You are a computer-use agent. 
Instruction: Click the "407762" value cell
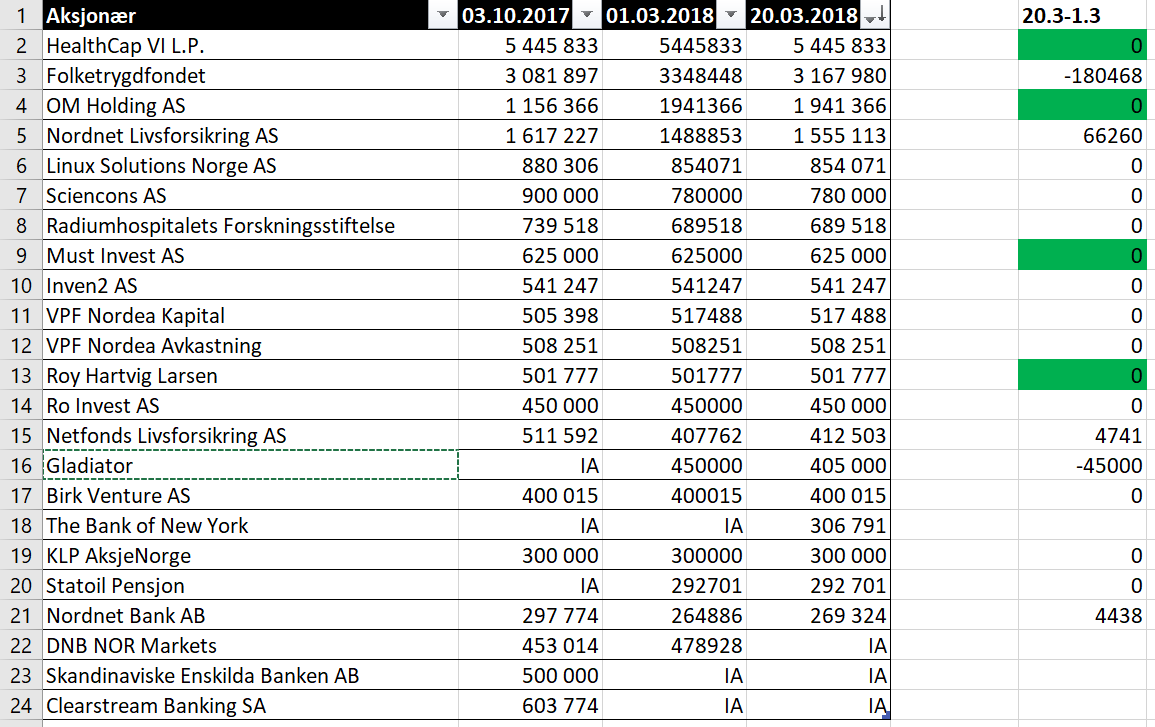coord(675,435)
